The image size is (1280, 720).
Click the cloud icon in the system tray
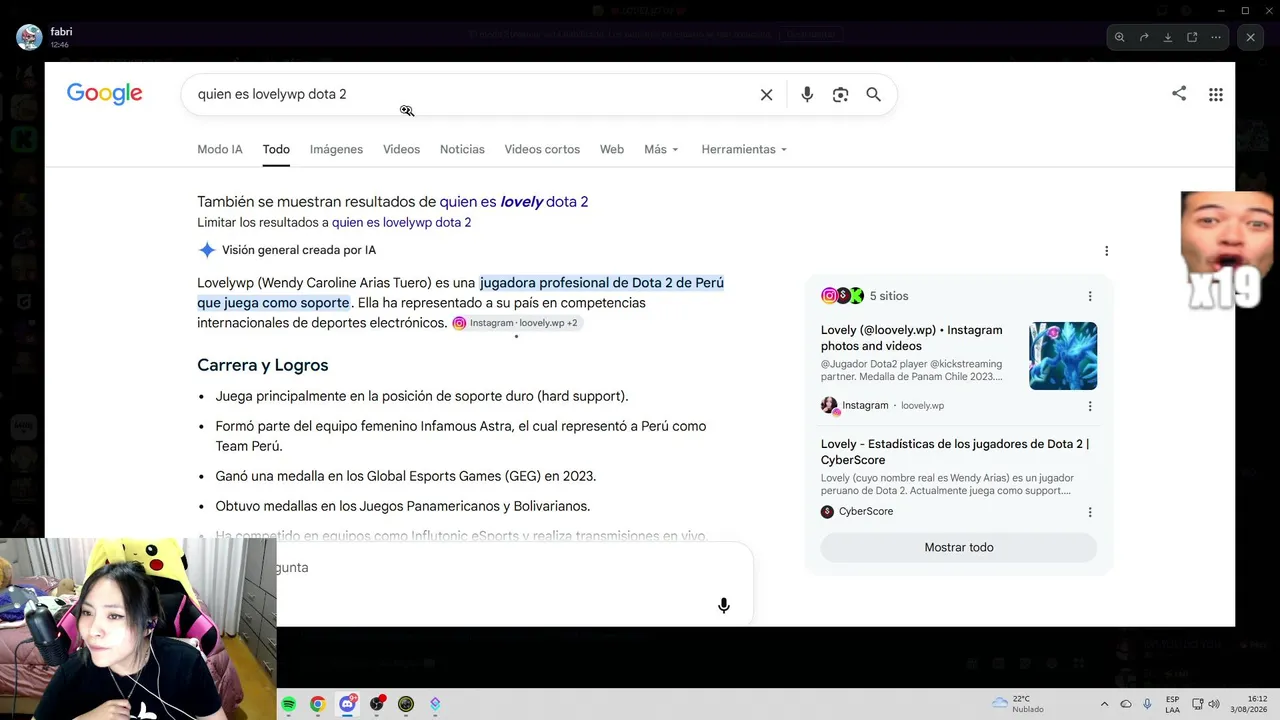point(1126,704)
